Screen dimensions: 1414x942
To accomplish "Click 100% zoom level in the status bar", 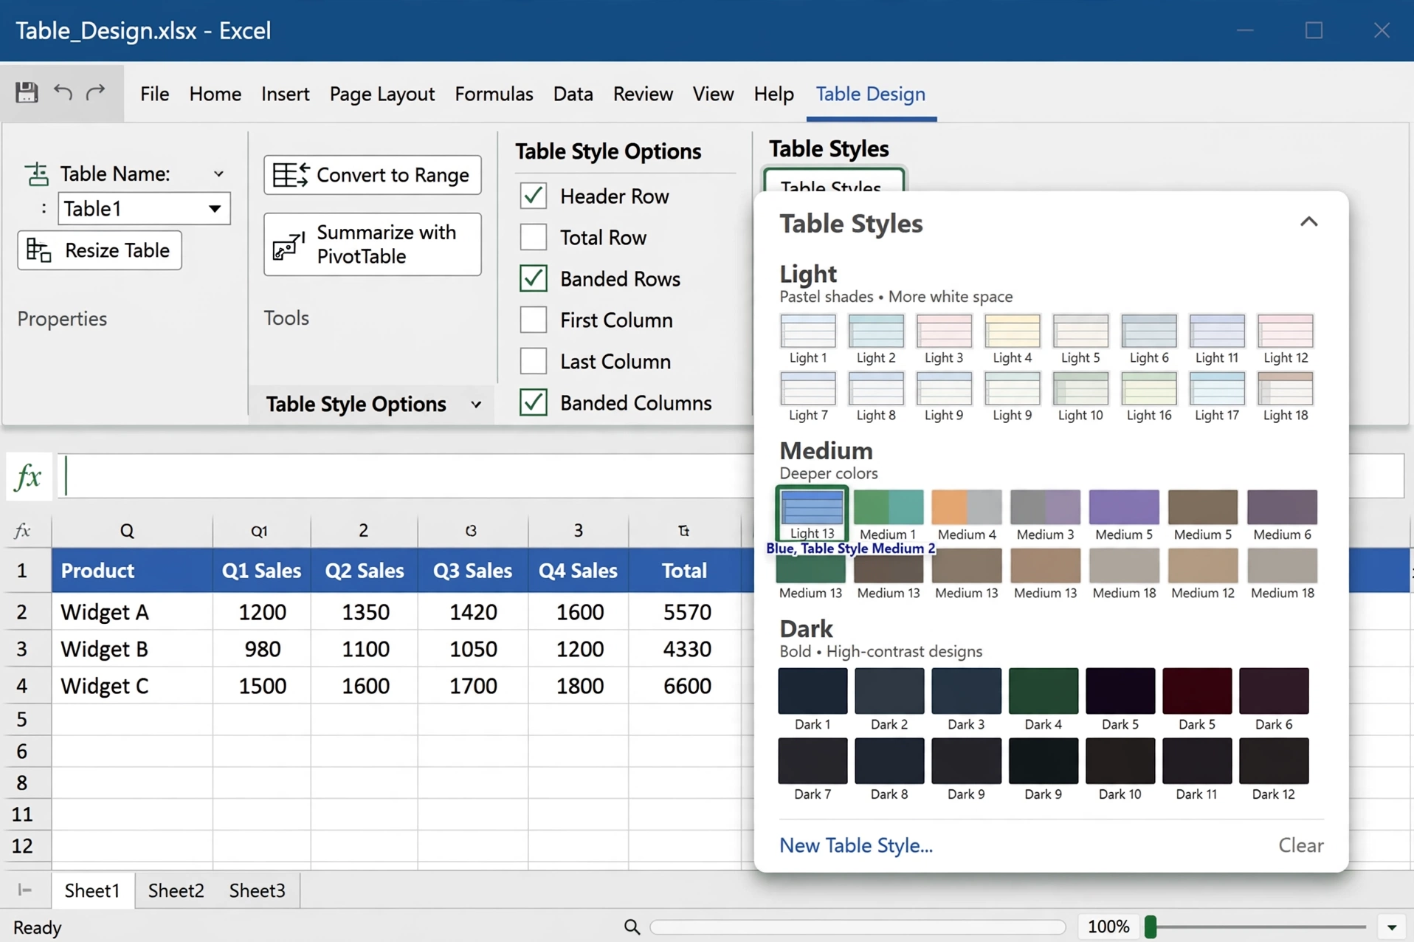I will [x=1108, y=927].
